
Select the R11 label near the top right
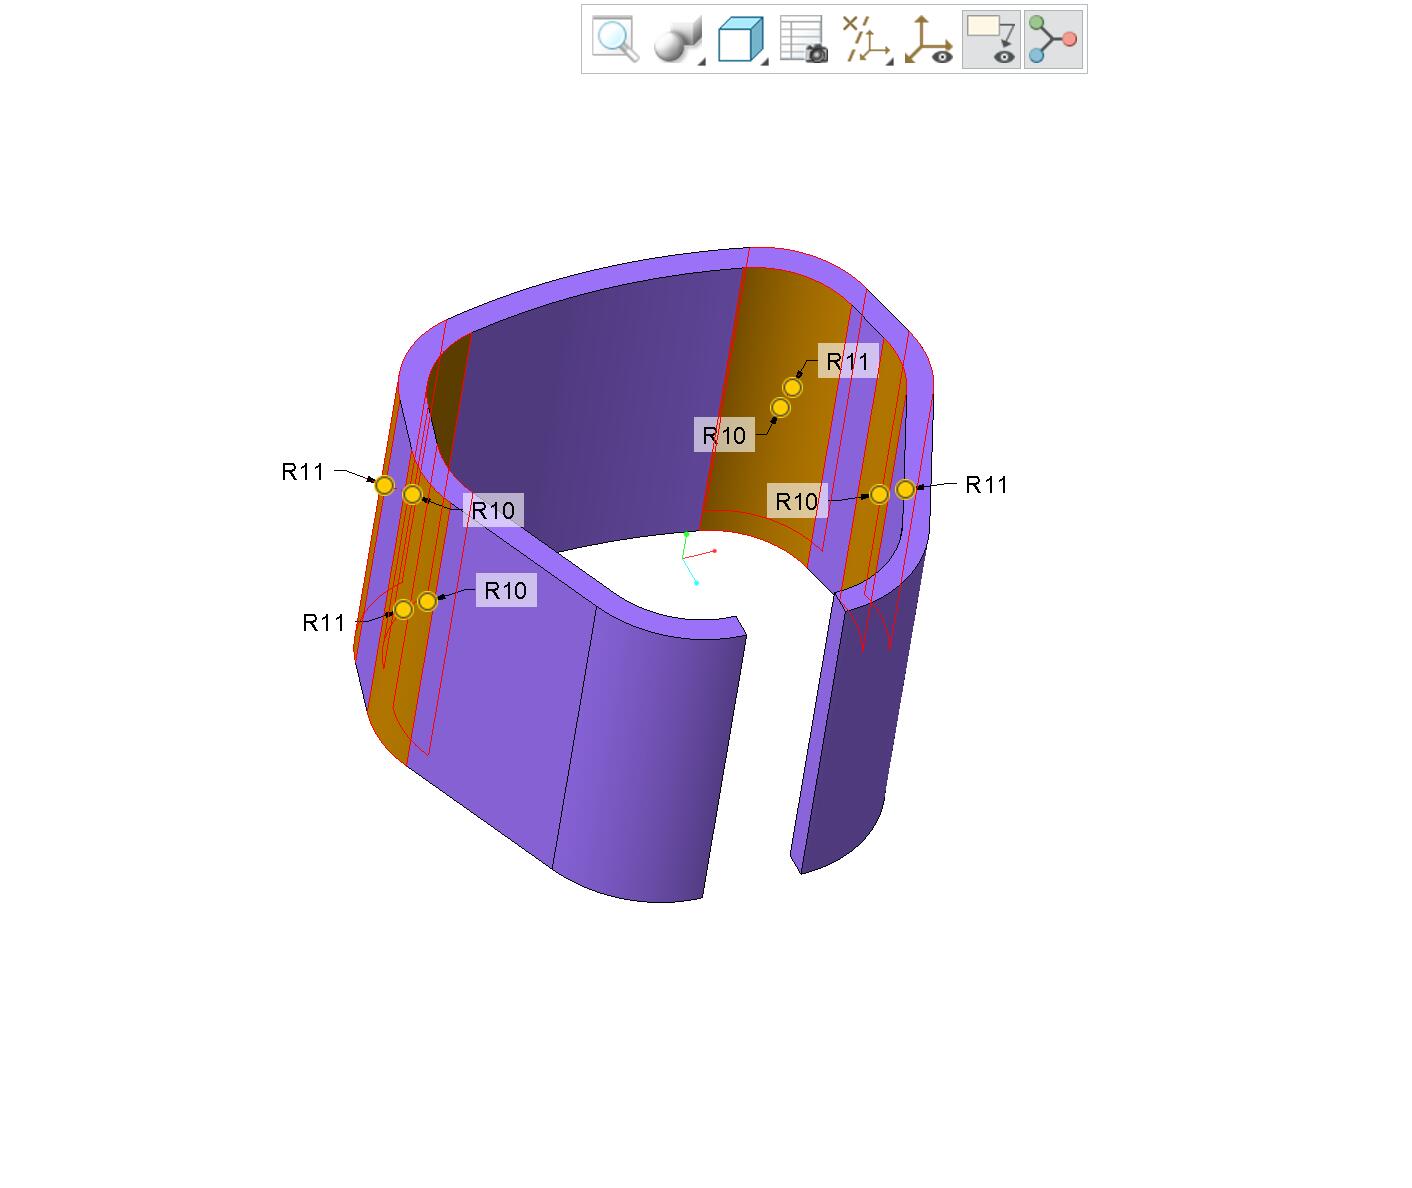[x=848, y=361]
